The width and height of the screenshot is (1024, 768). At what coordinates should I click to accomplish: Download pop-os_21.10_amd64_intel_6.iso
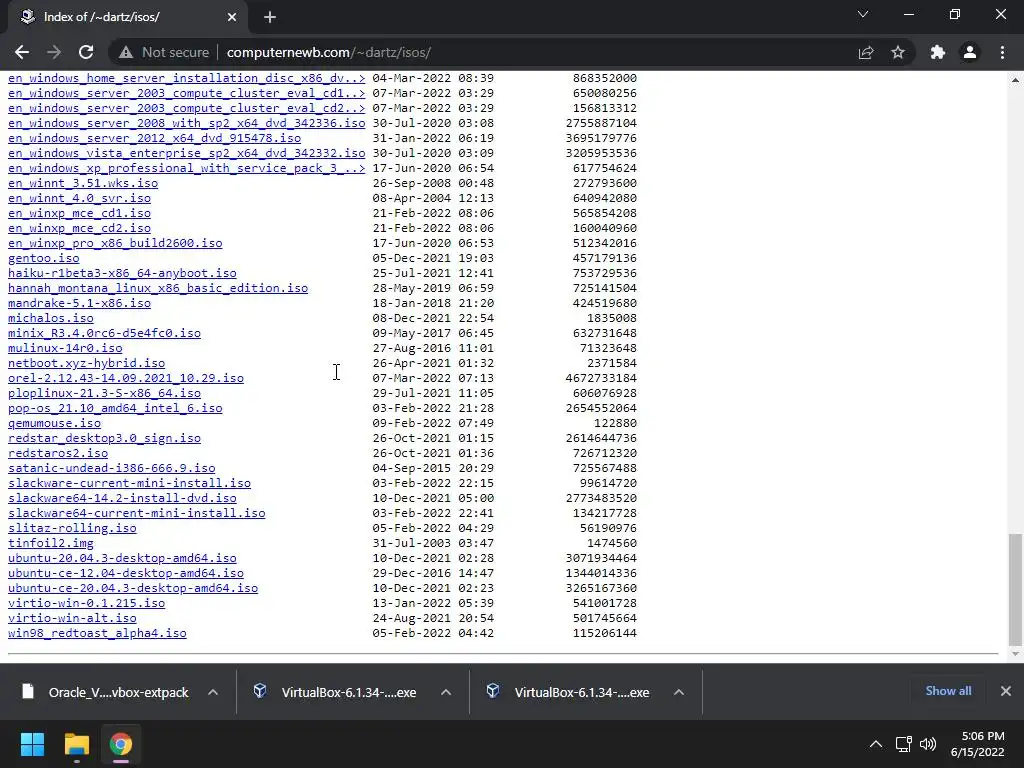[x=115, y=408]
